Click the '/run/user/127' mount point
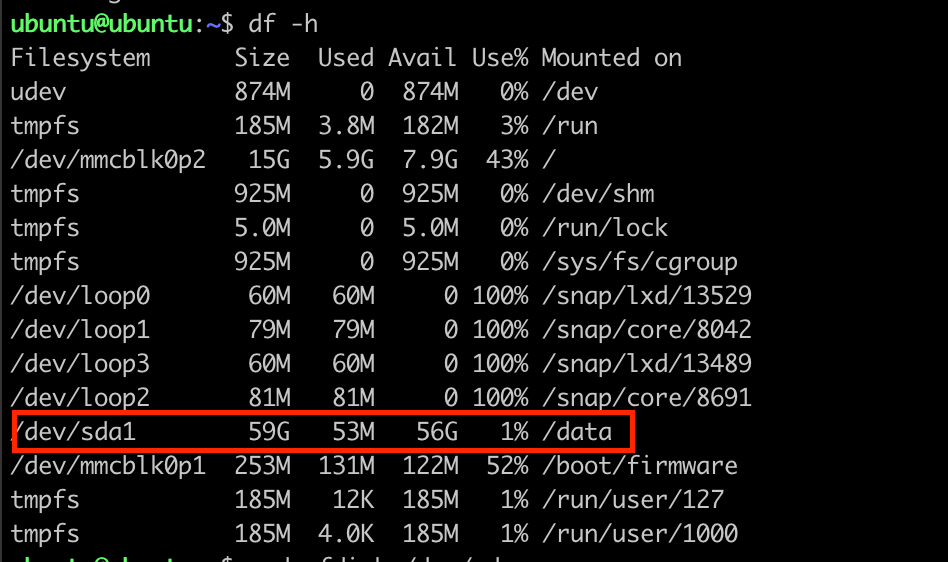This screenshot has width=948, height=562. pos(633,500)
